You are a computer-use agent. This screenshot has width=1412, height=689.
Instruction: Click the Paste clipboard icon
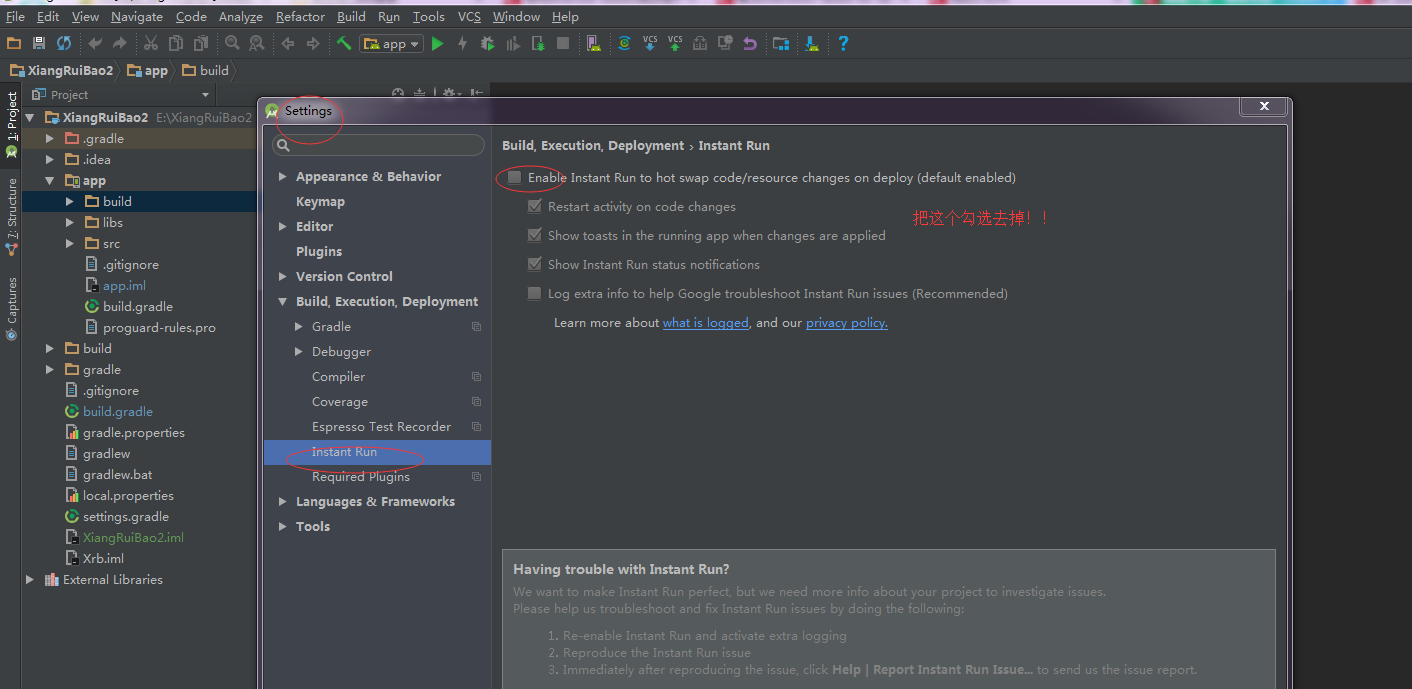201,43
